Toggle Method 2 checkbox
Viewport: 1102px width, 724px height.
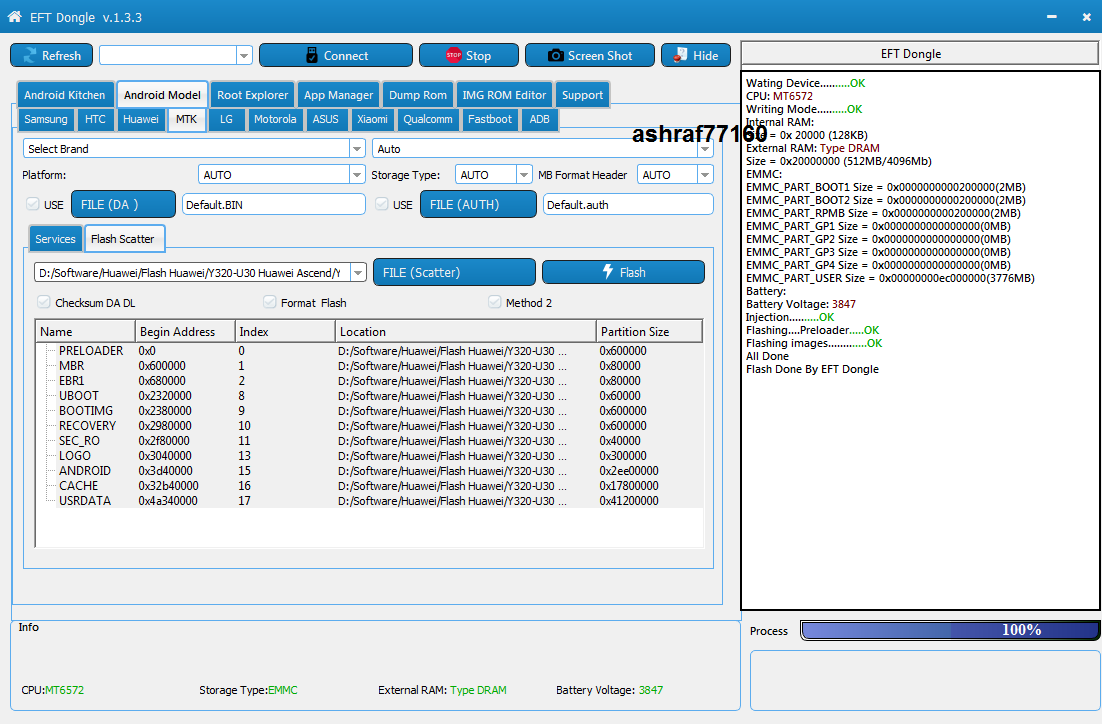pyautogui.click(x=495, y=302)
